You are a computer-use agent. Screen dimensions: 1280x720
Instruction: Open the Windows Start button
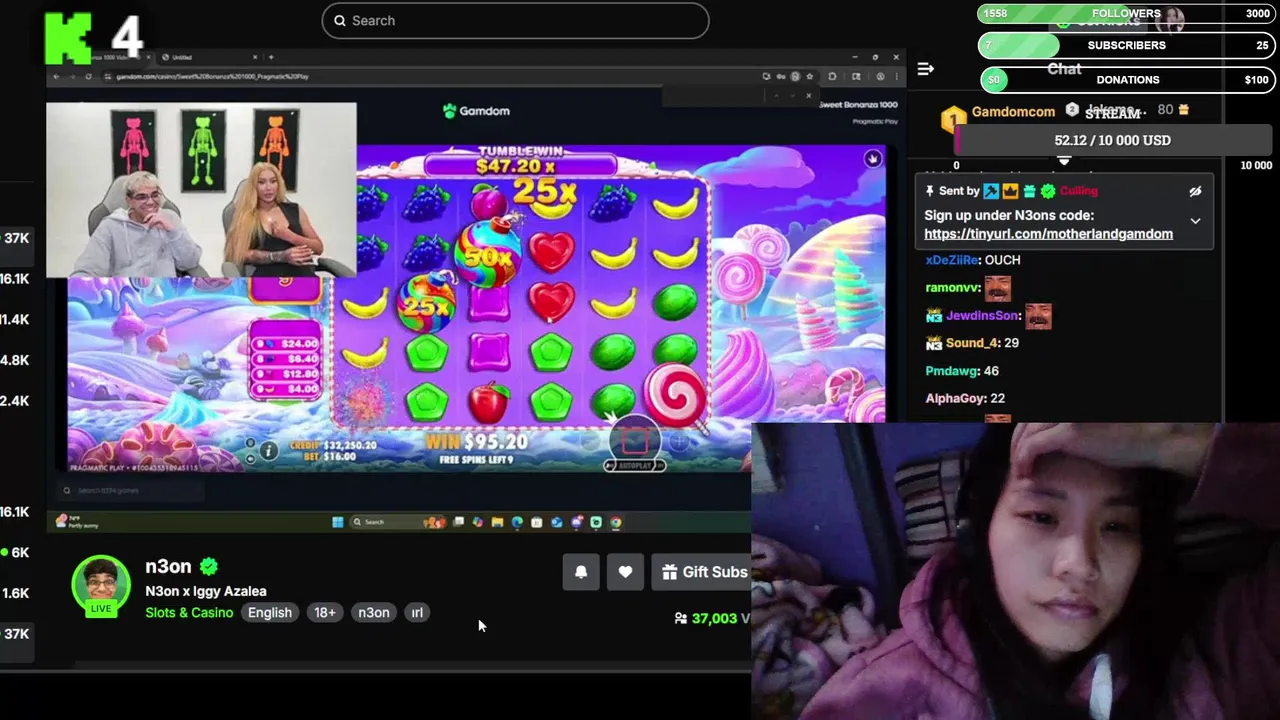338,522
